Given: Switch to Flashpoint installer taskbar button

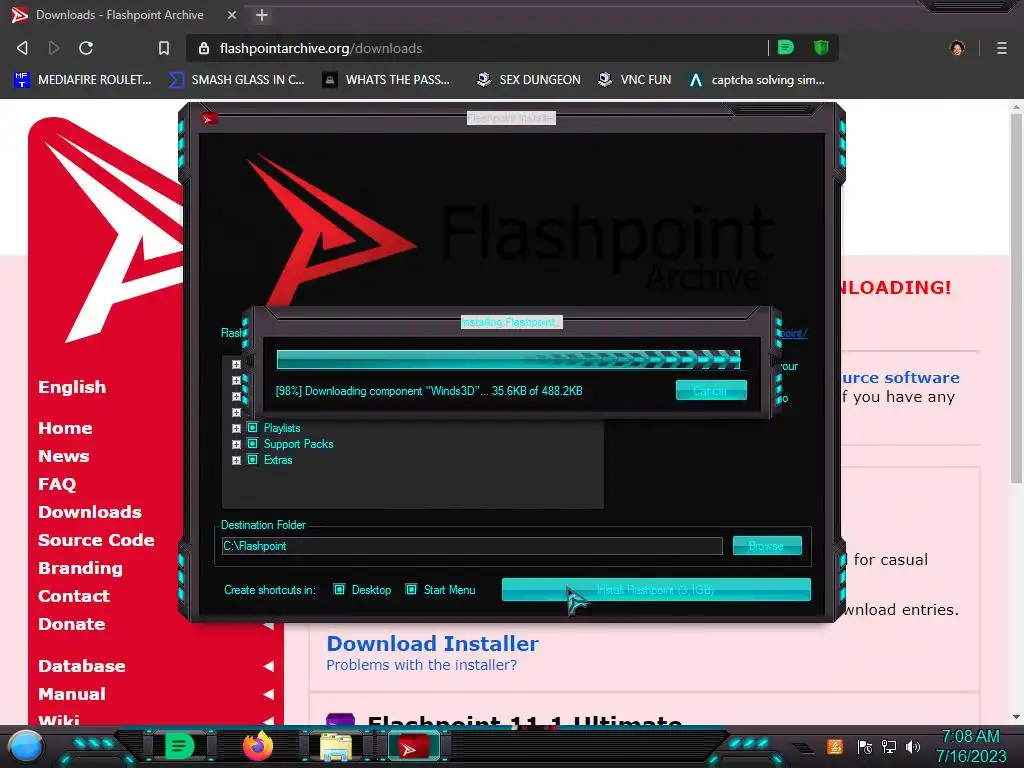Looking at the screenshot, I should coord(414,746).
